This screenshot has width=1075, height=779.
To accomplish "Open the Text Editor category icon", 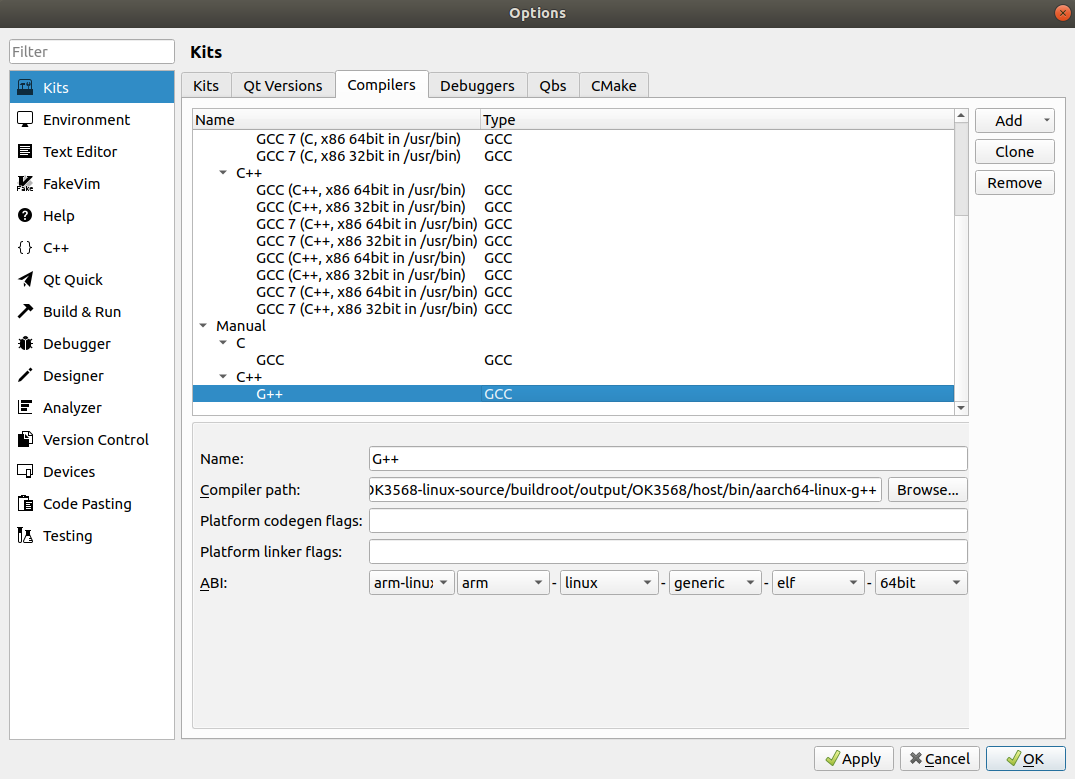I will 26,152.
